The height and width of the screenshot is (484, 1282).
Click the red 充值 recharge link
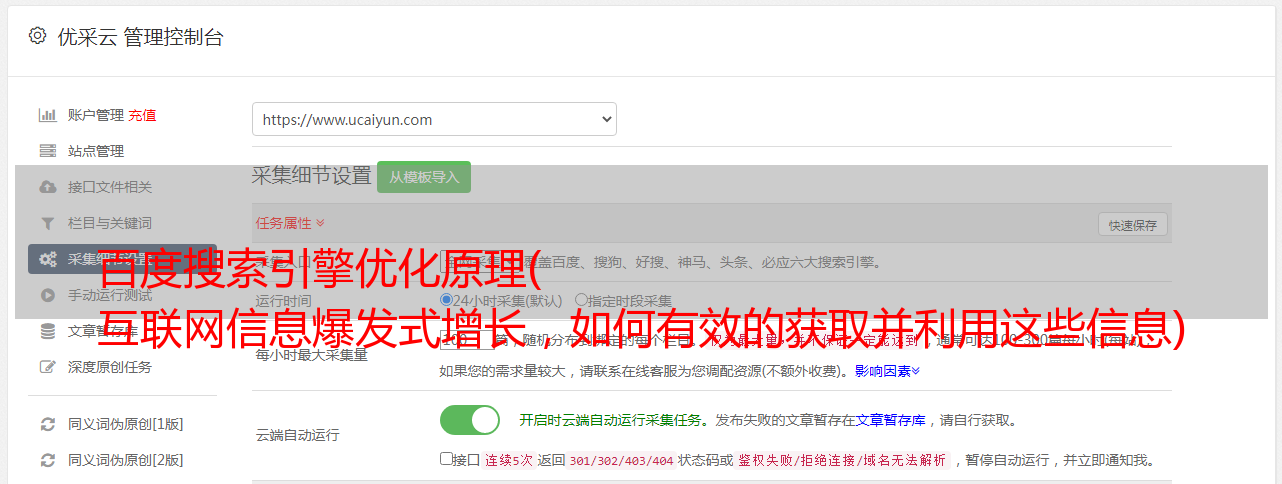coord(142,115)
